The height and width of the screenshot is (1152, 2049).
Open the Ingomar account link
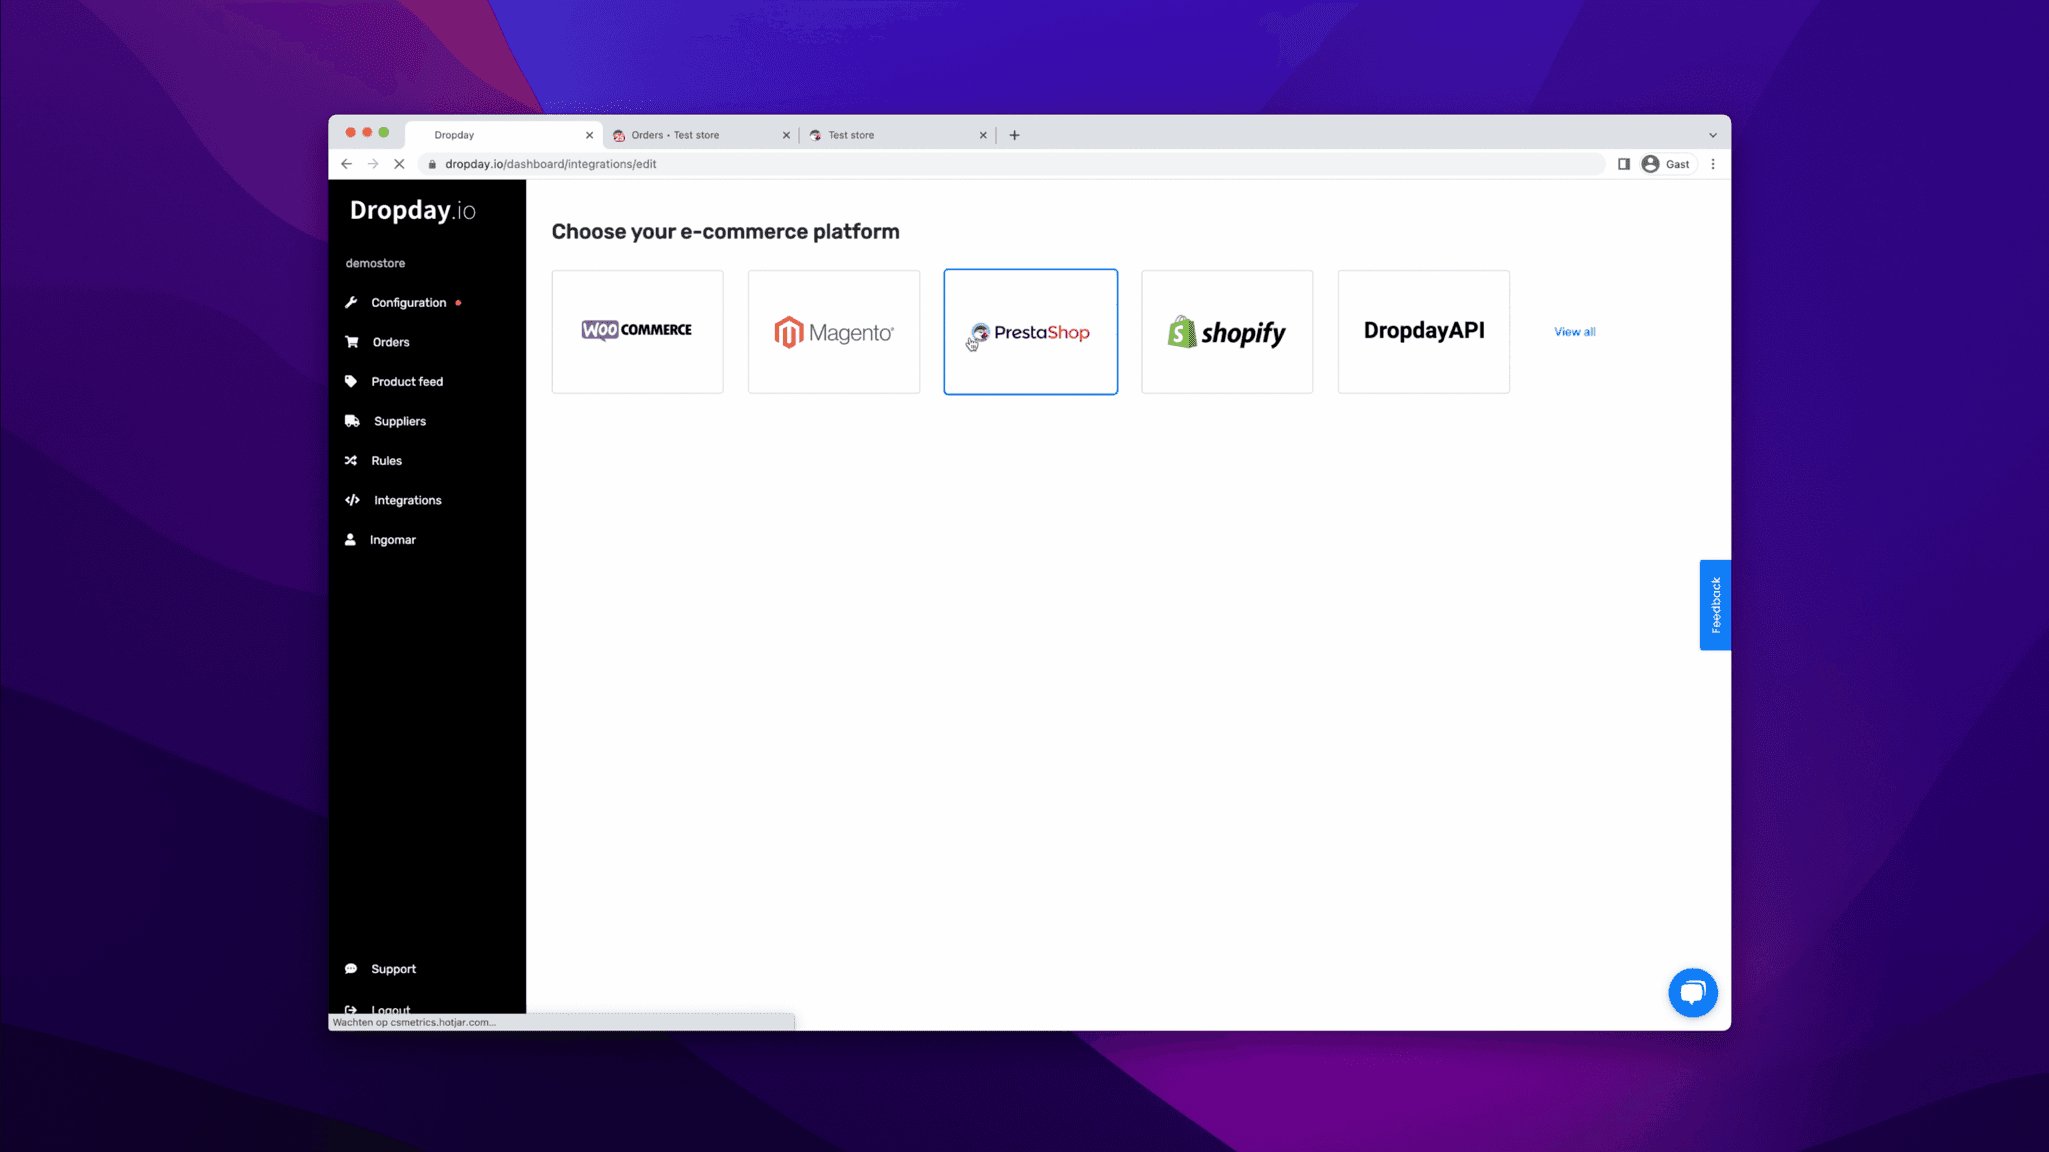tap(393, 540)
